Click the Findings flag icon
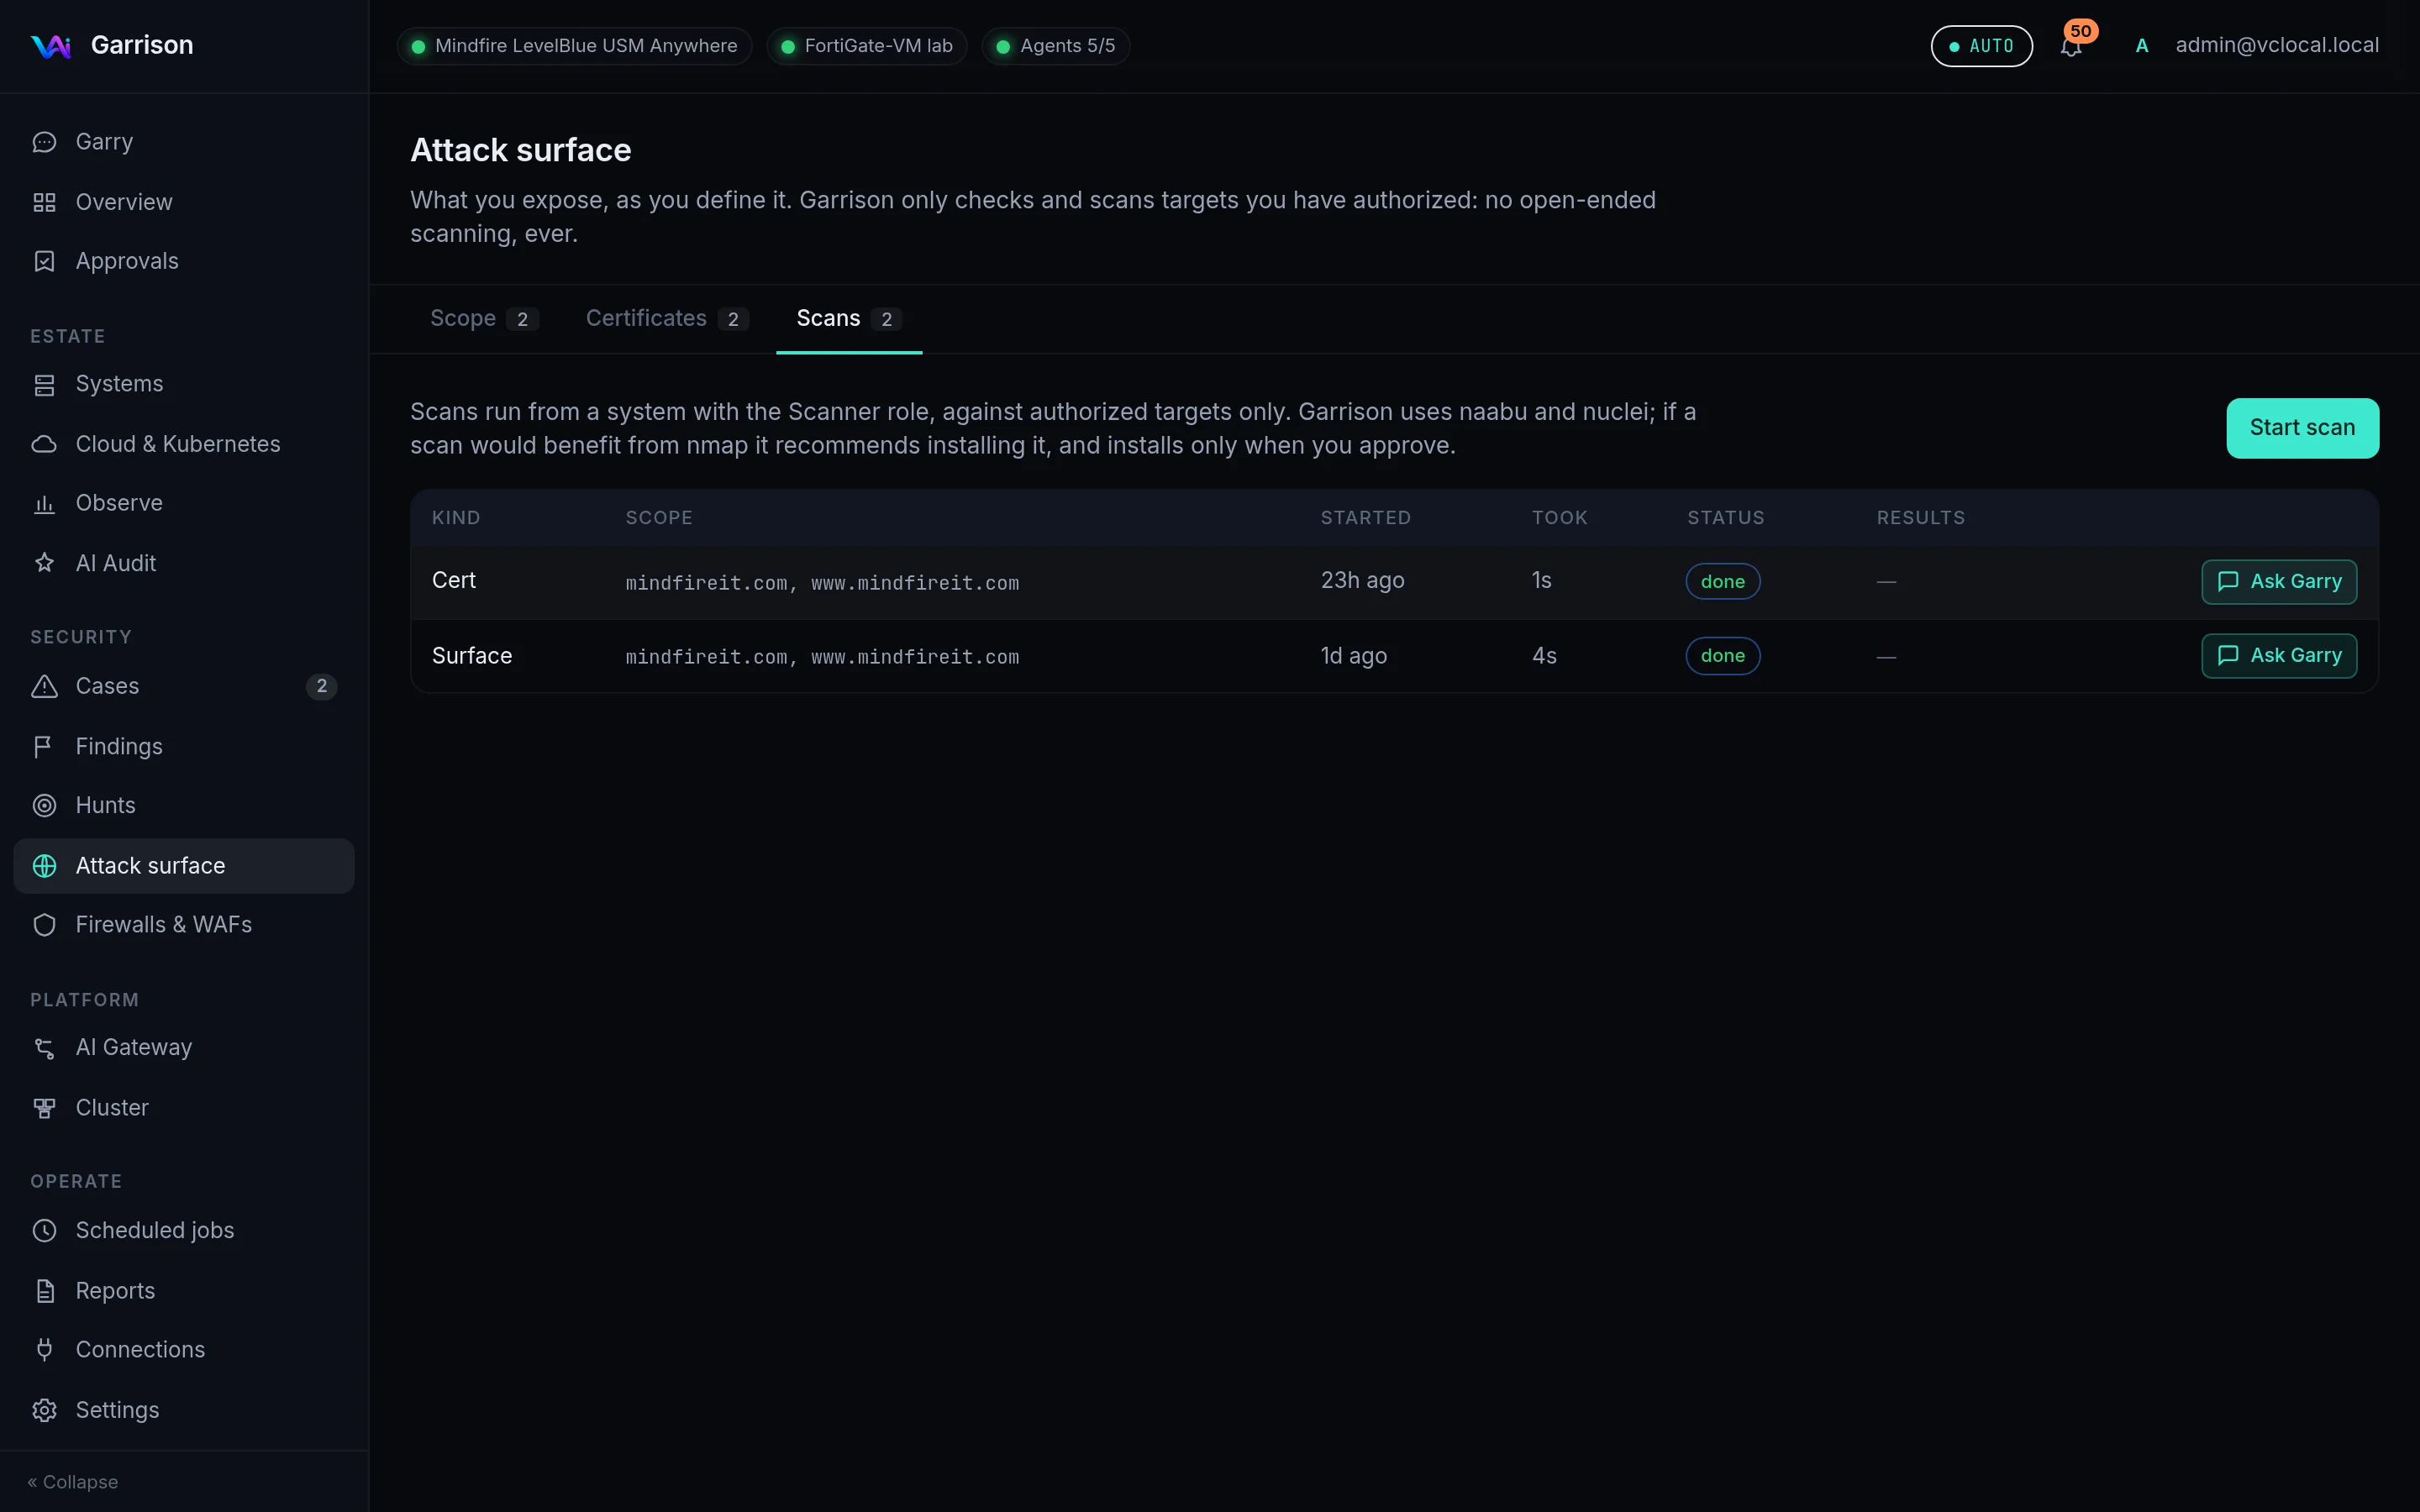Viewport: 2420px width, 1512px height. click(x=44, y=746)
